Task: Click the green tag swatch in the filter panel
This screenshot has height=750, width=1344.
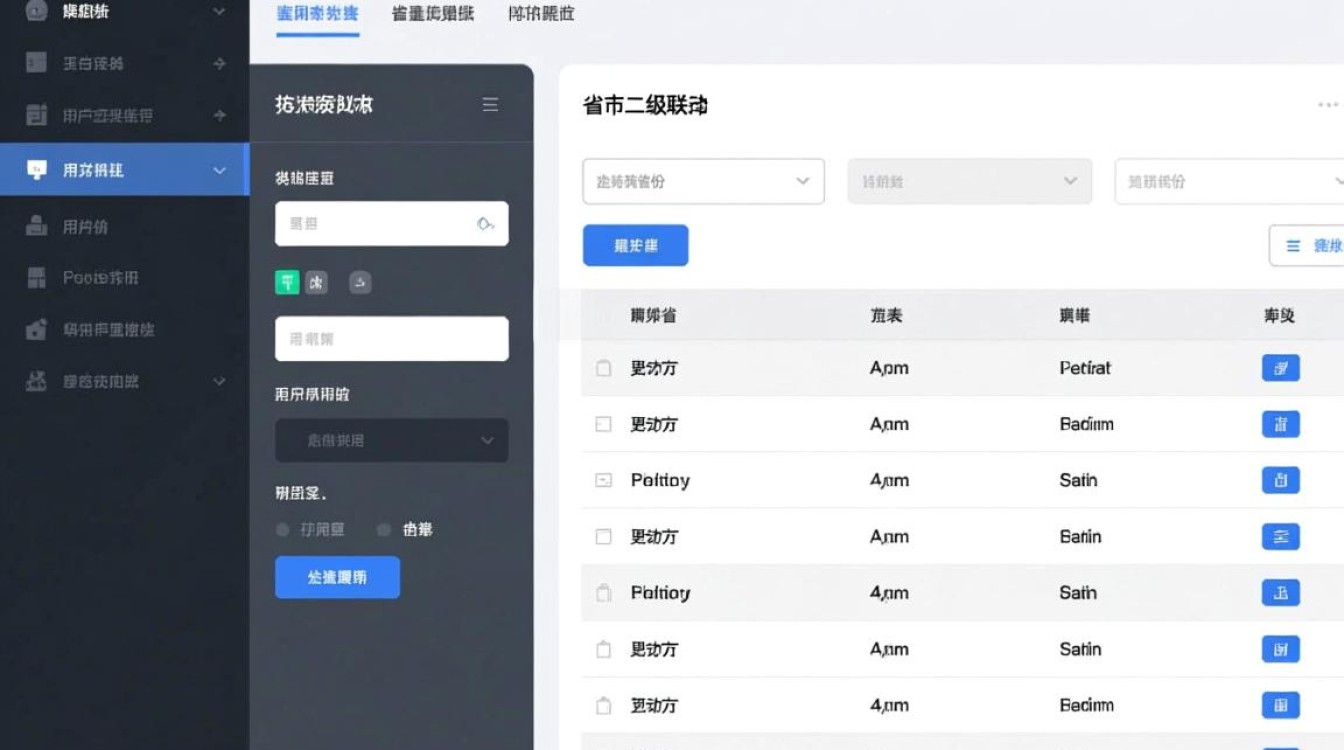Action: [287, 283]
